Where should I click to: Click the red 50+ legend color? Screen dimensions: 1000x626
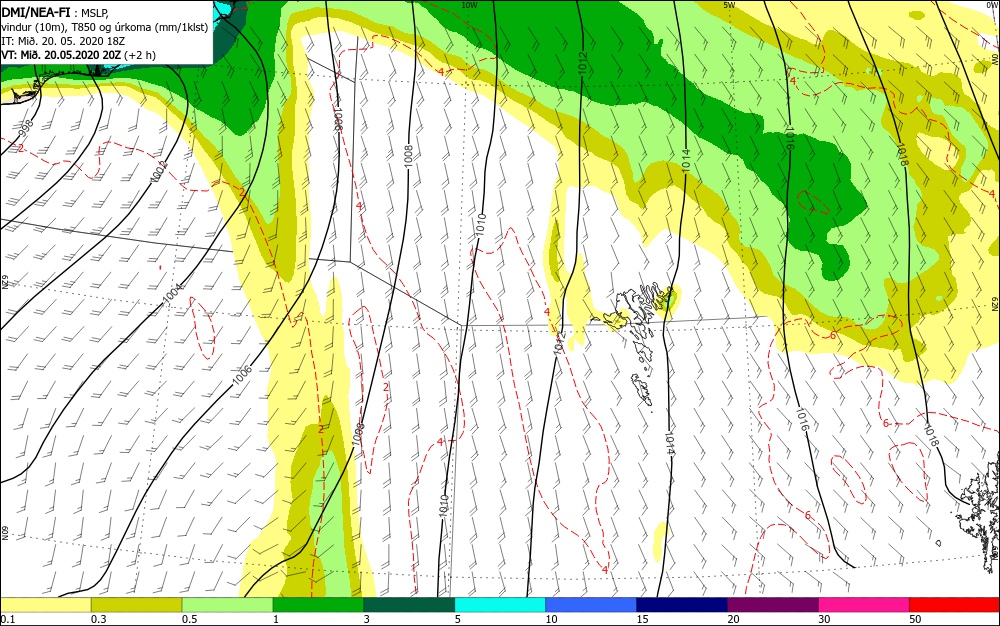click(955, 605)
